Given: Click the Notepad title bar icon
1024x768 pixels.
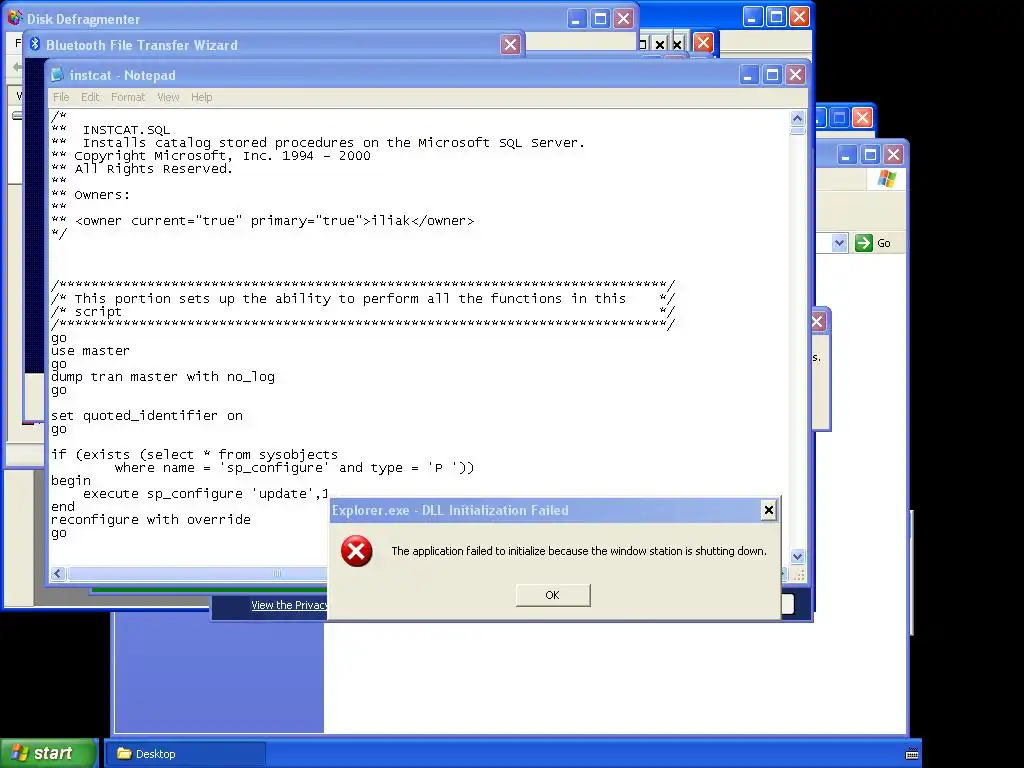Looking at the screenshot, I should click(x=57, y=75).
